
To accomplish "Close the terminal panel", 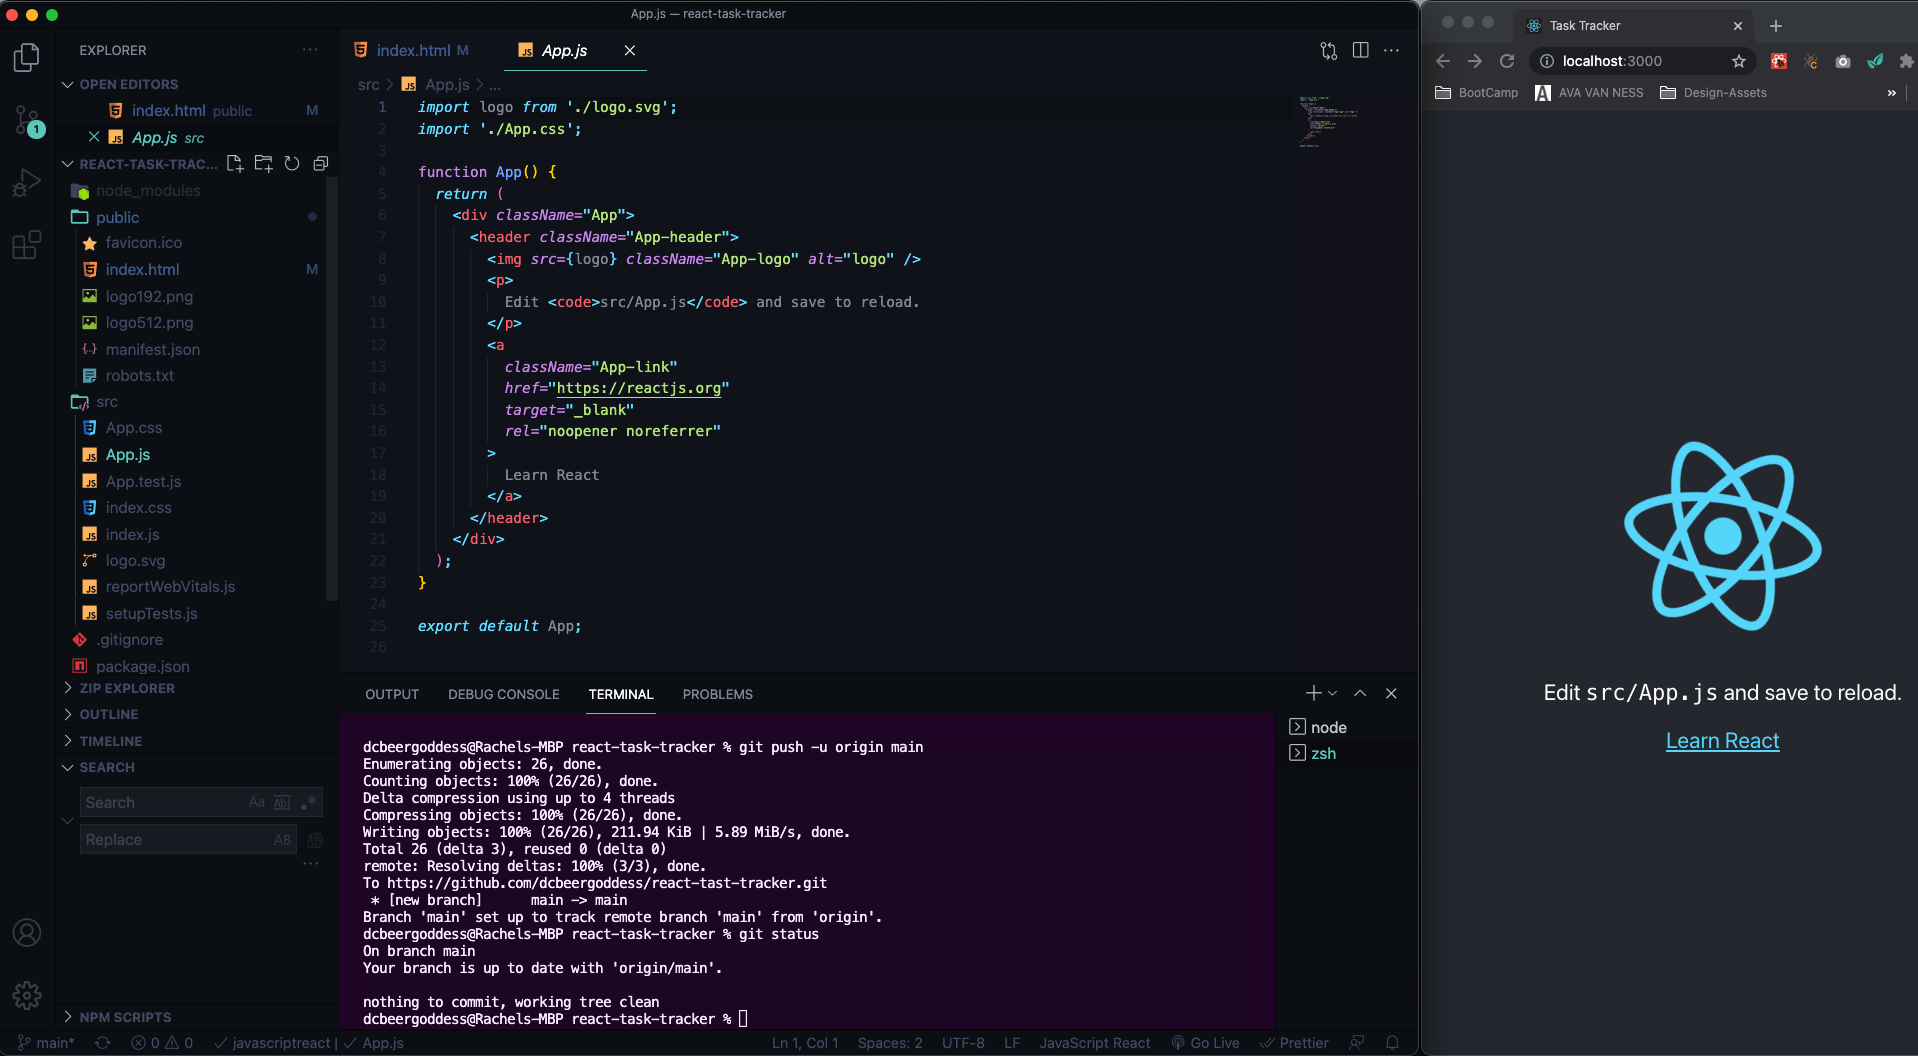I will tap(1391, 693).
